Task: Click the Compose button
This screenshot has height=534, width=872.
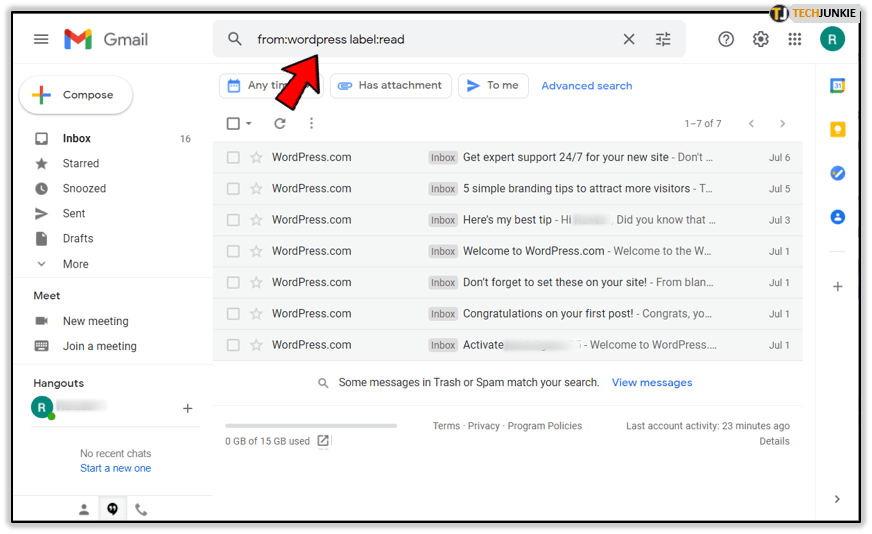Action: 76,95
